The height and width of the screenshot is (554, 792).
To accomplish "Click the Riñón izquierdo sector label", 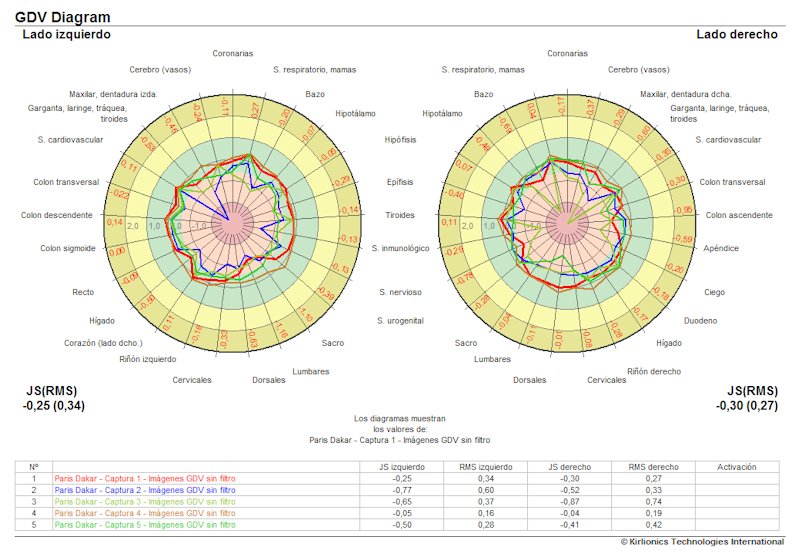I will 147,359.
